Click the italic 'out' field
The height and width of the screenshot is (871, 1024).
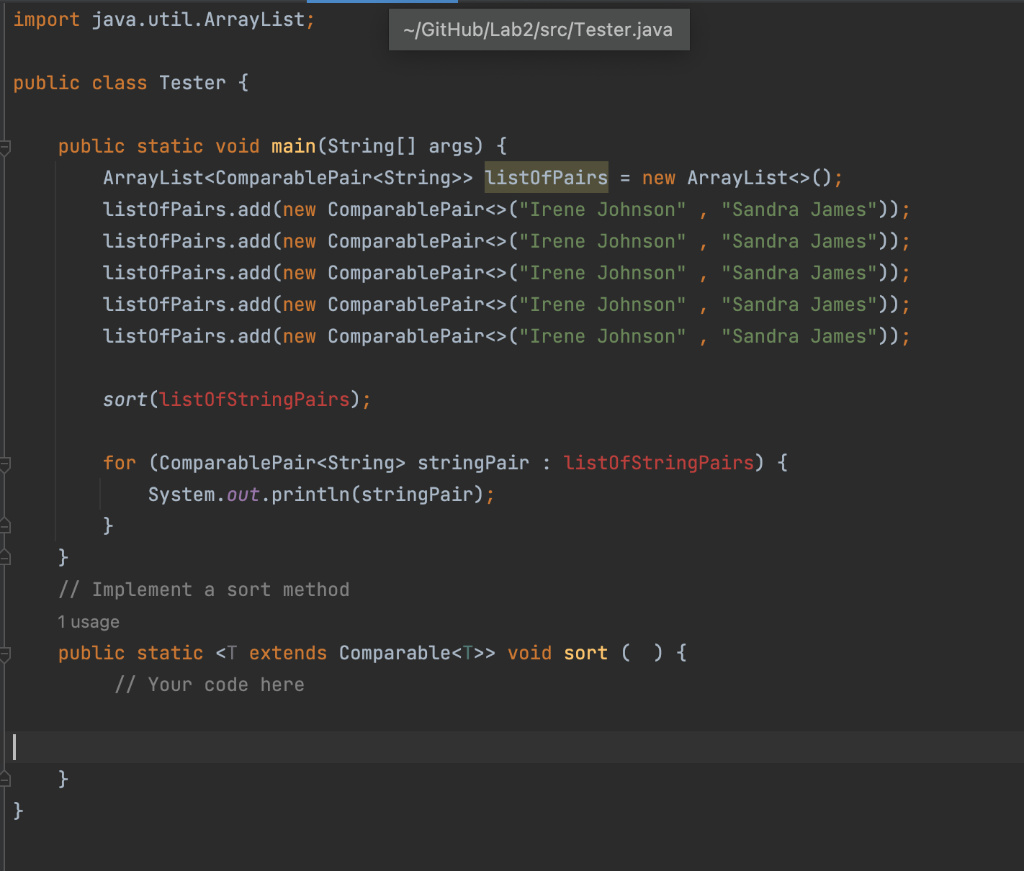[x=243, y=494]
